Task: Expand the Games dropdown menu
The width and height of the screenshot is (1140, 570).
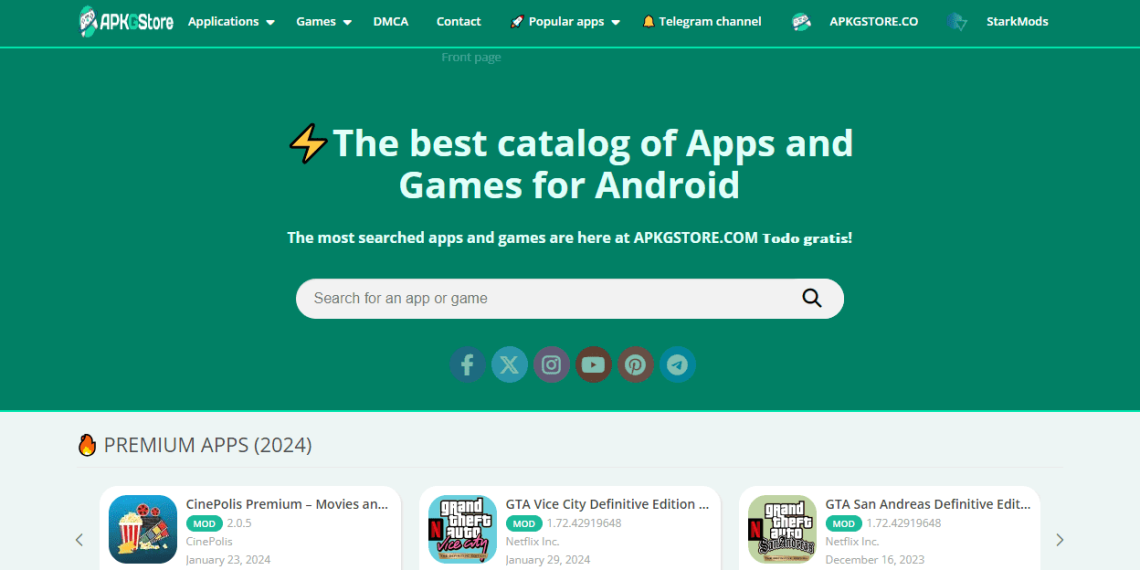Action: tap(323, 21)
